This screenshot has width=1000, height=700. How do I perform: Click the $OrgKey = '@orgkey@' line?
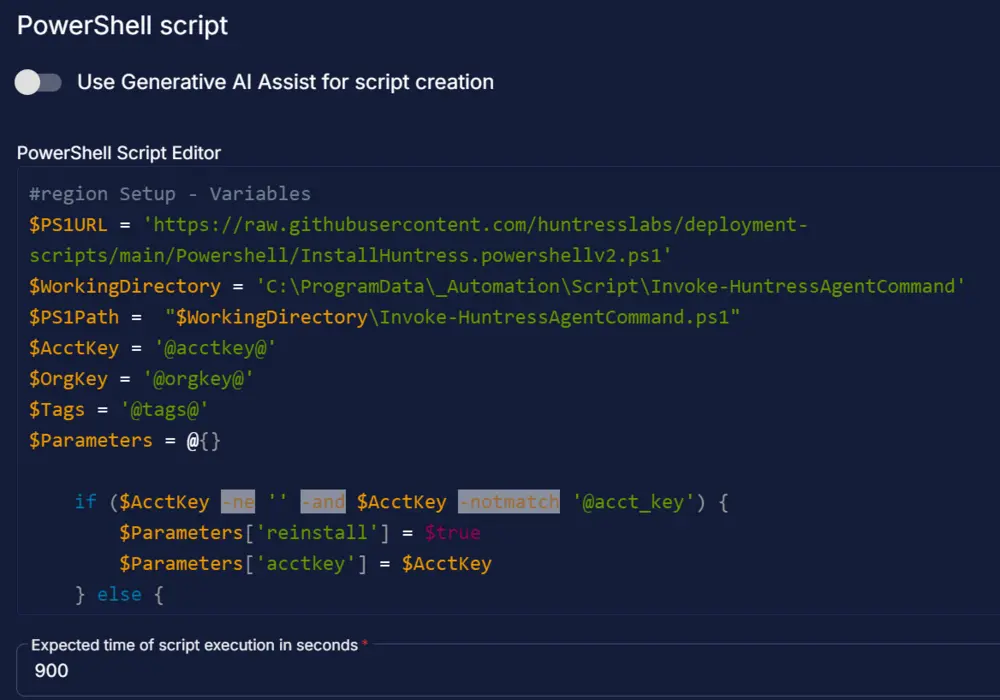(x=141, y=379)
